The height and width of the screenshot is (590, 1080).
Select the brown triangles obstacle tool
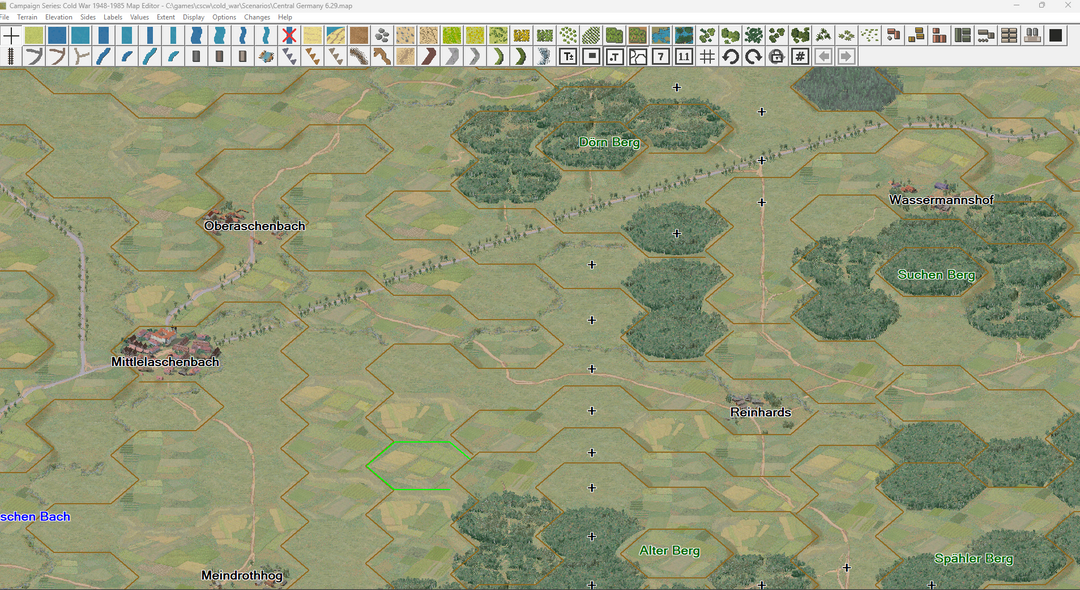[313, 56]
